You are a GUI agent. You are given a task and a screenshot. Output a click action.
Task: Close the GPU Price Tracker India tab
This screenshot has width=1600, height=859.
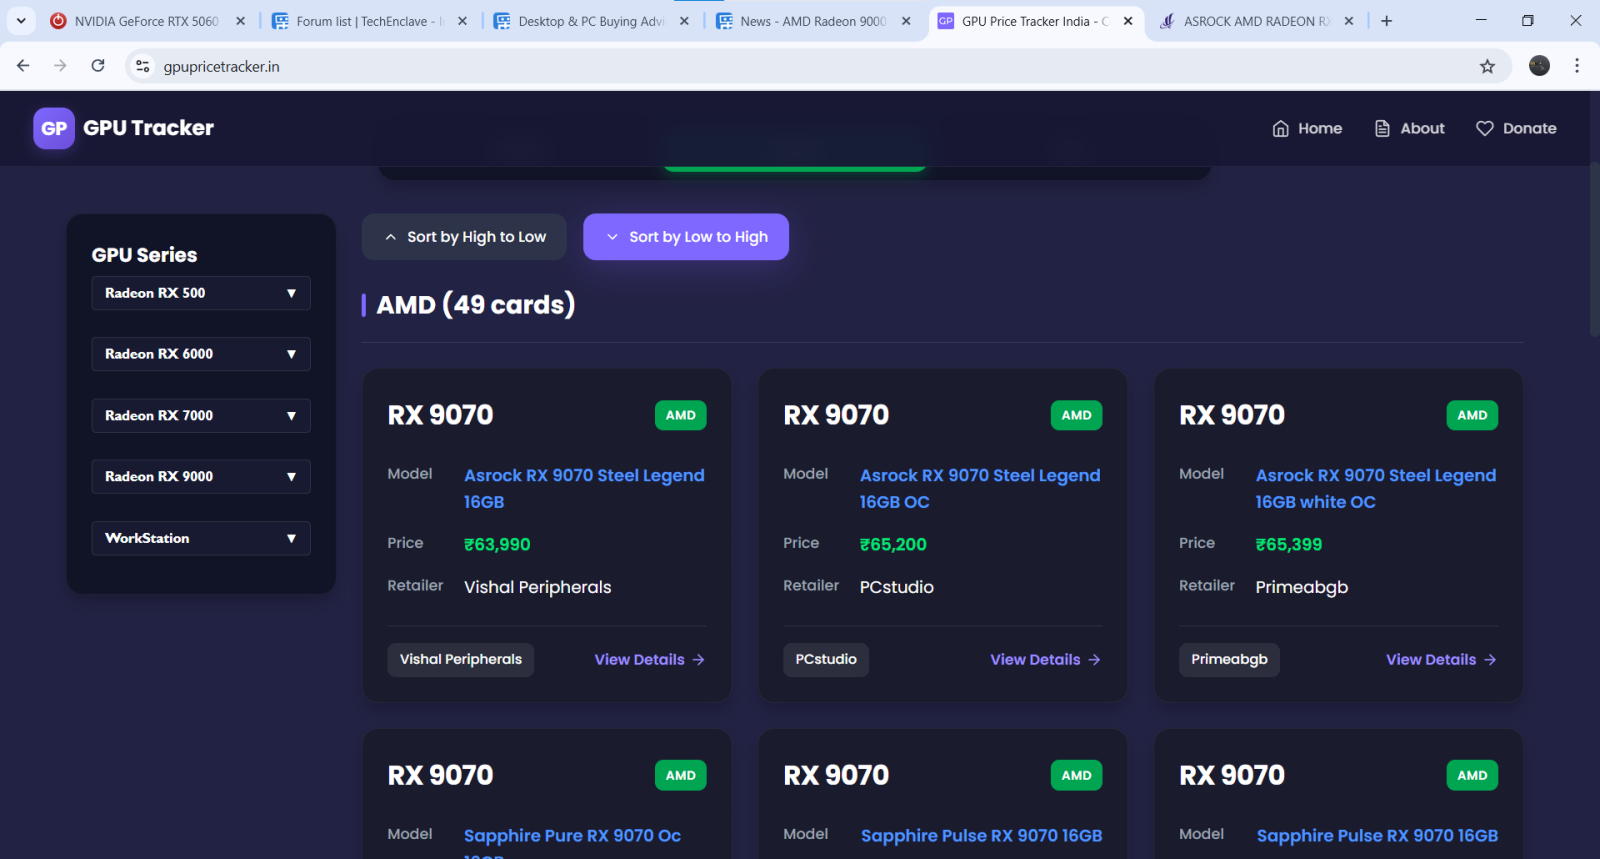(1128, 21)
